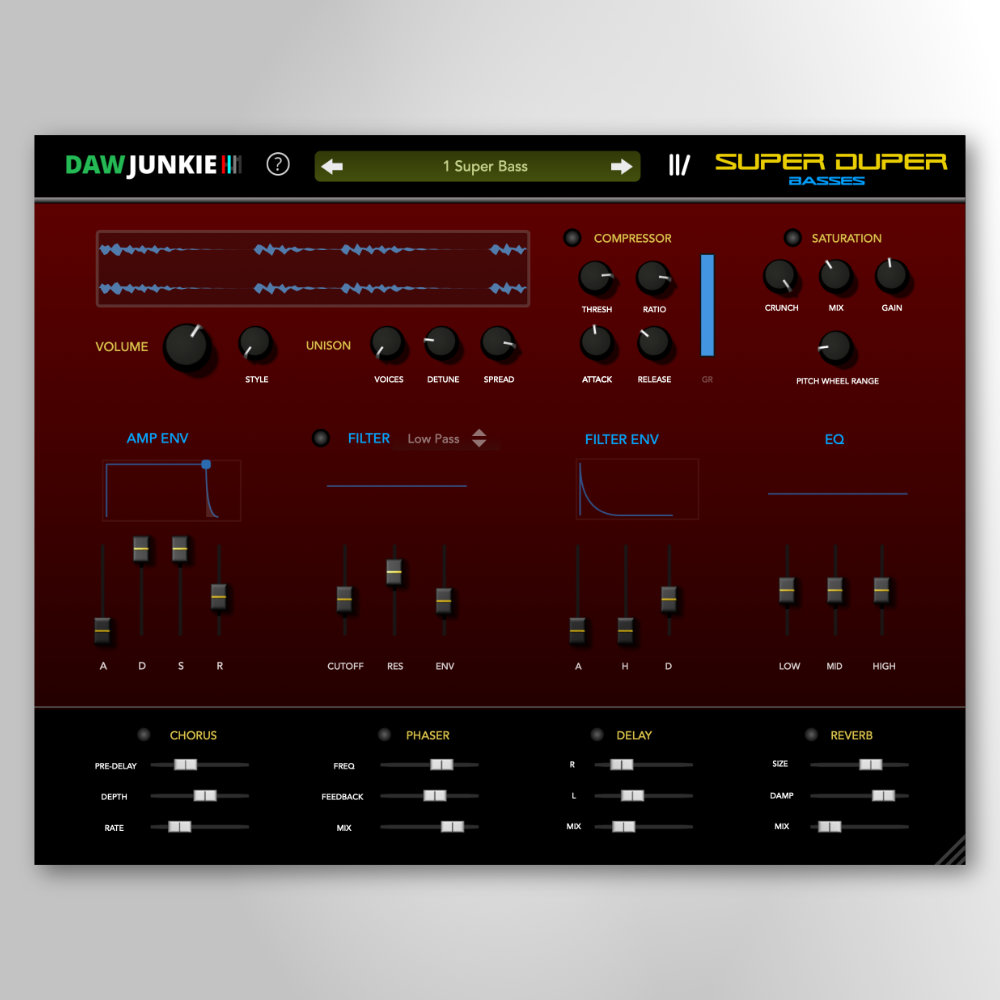This screenshot has height=1000, width=1000.
Task: Click the EQ High slider handle
Action: (x=881, y=590)
